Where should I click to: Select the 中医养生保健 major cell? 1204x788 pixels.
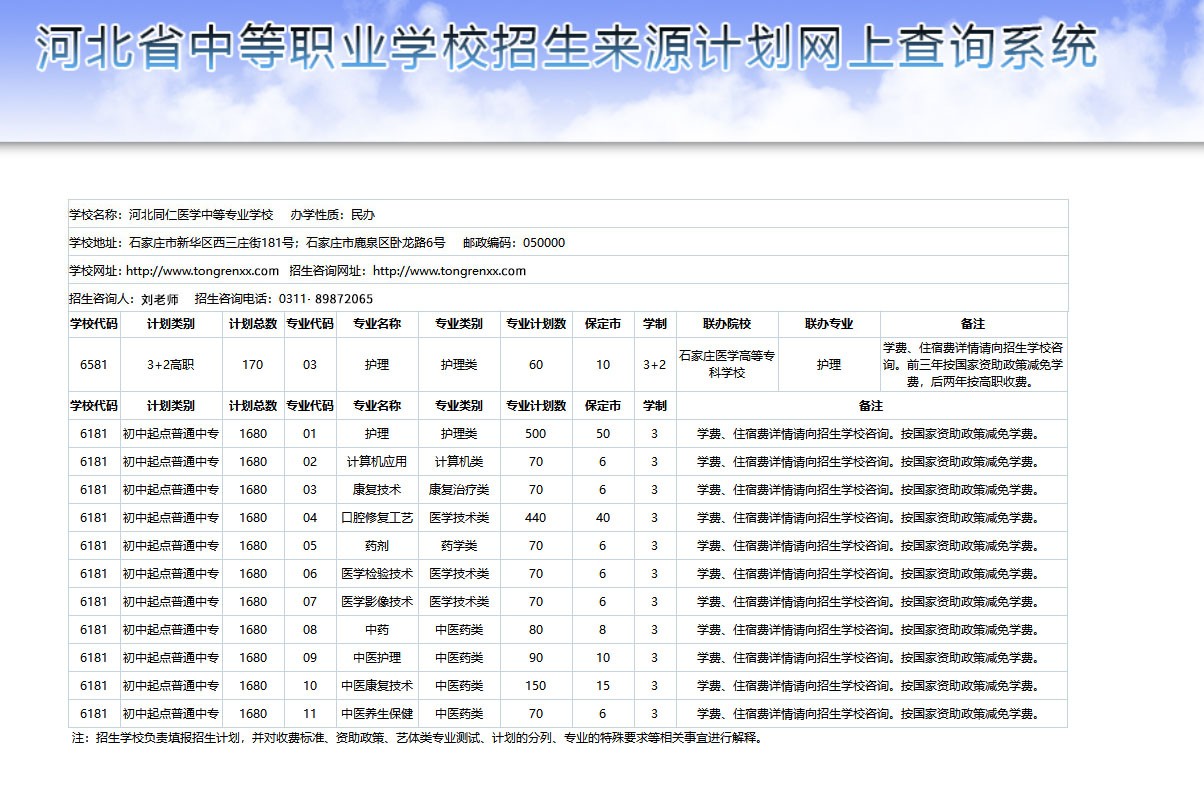click(377, 714)
